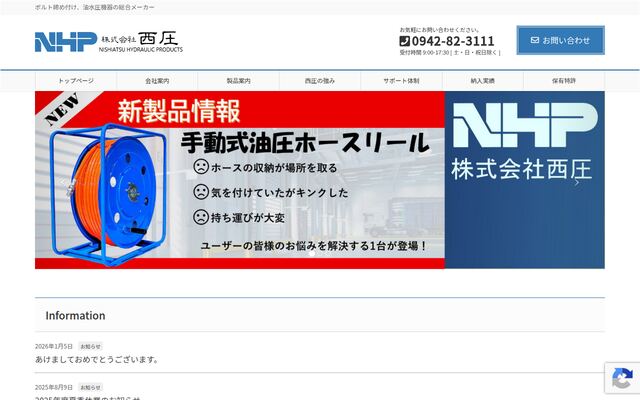Screen dimensions: 640x400
Task: Click the phone icon beside 0942-82-3111
Action: click(404, 41)
